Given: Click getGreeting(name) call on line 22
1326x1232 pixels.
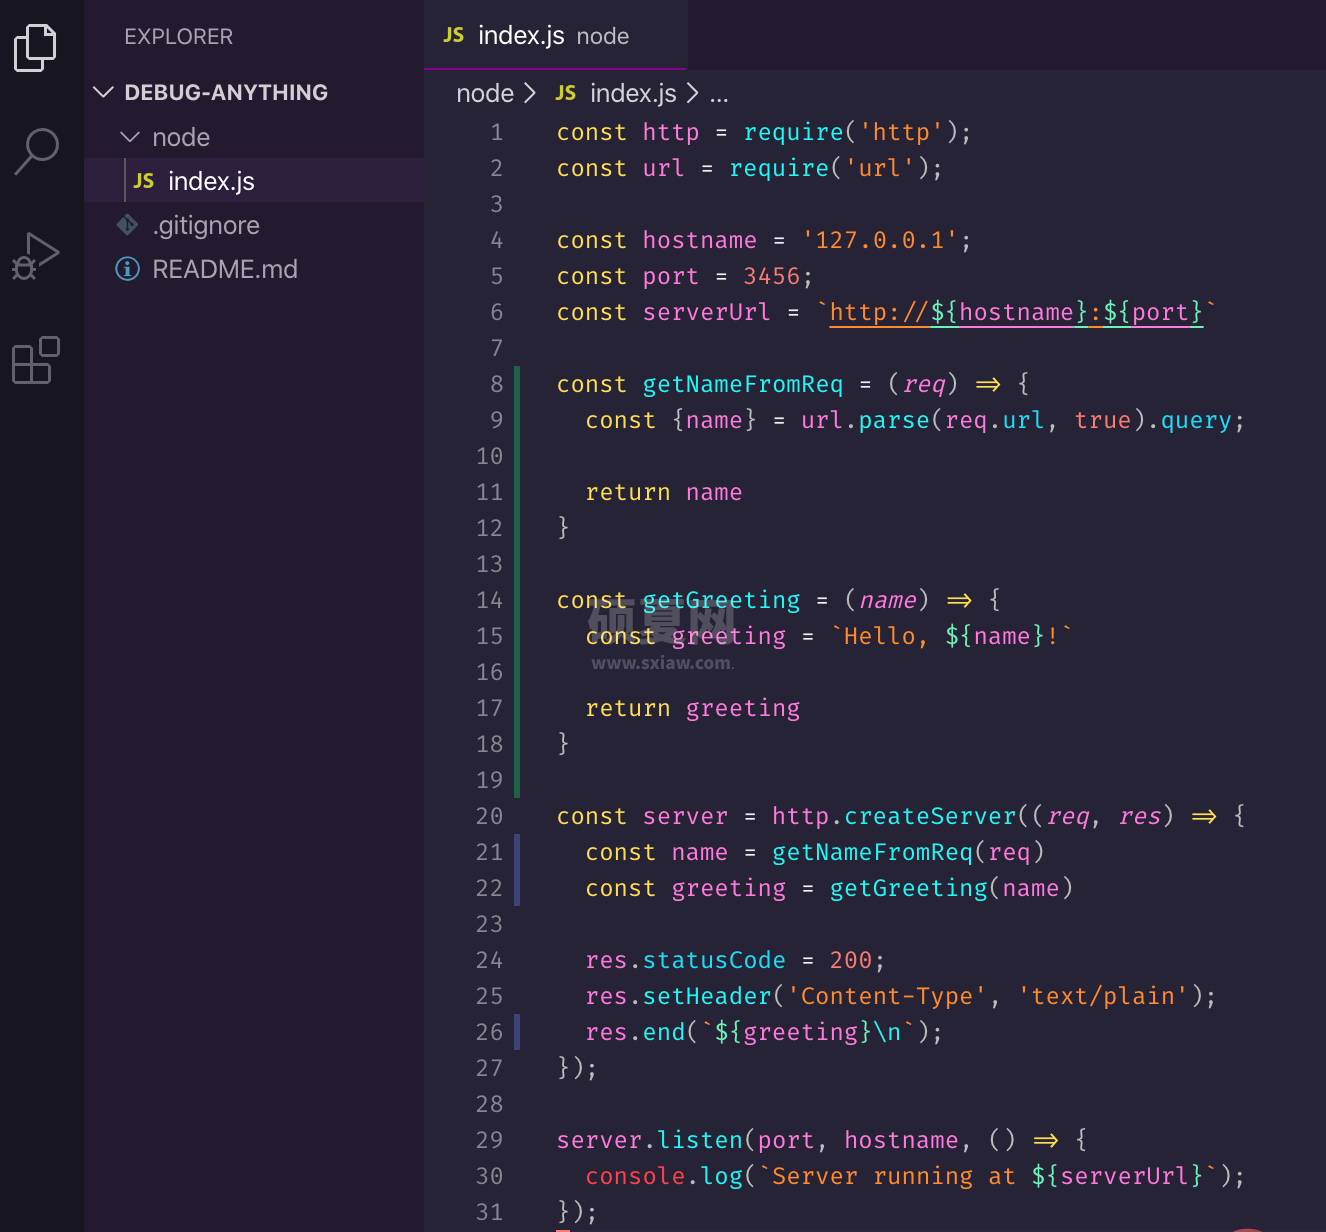Looking at the screenshot, I should coord(951,888).
